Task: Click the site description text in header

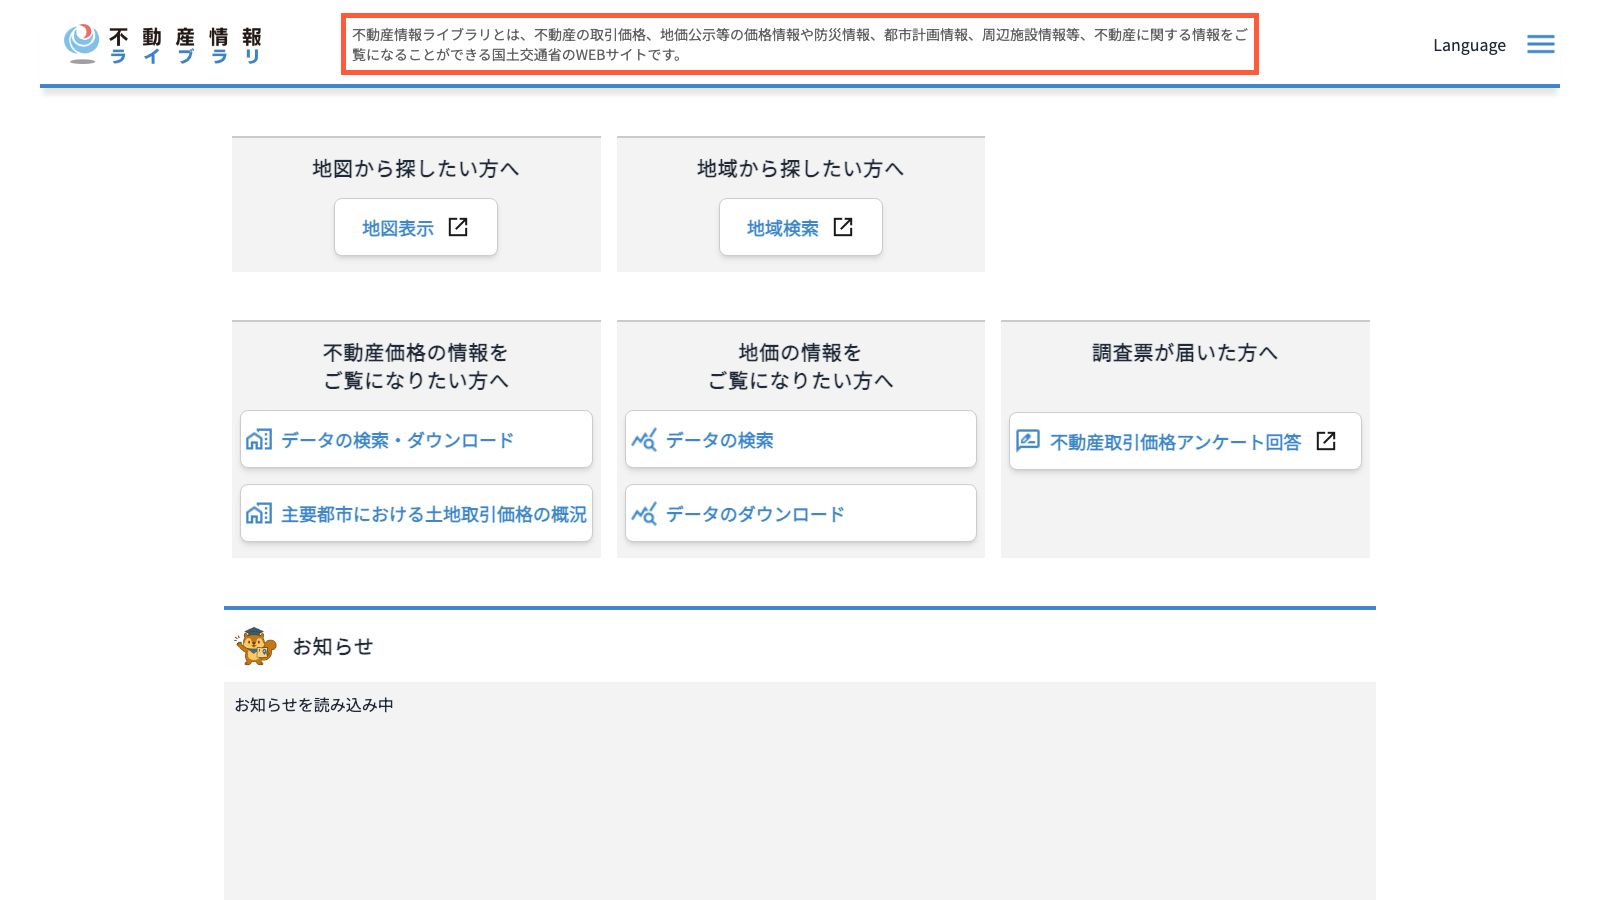Action: pyautogui.click(x=800, y=44)
